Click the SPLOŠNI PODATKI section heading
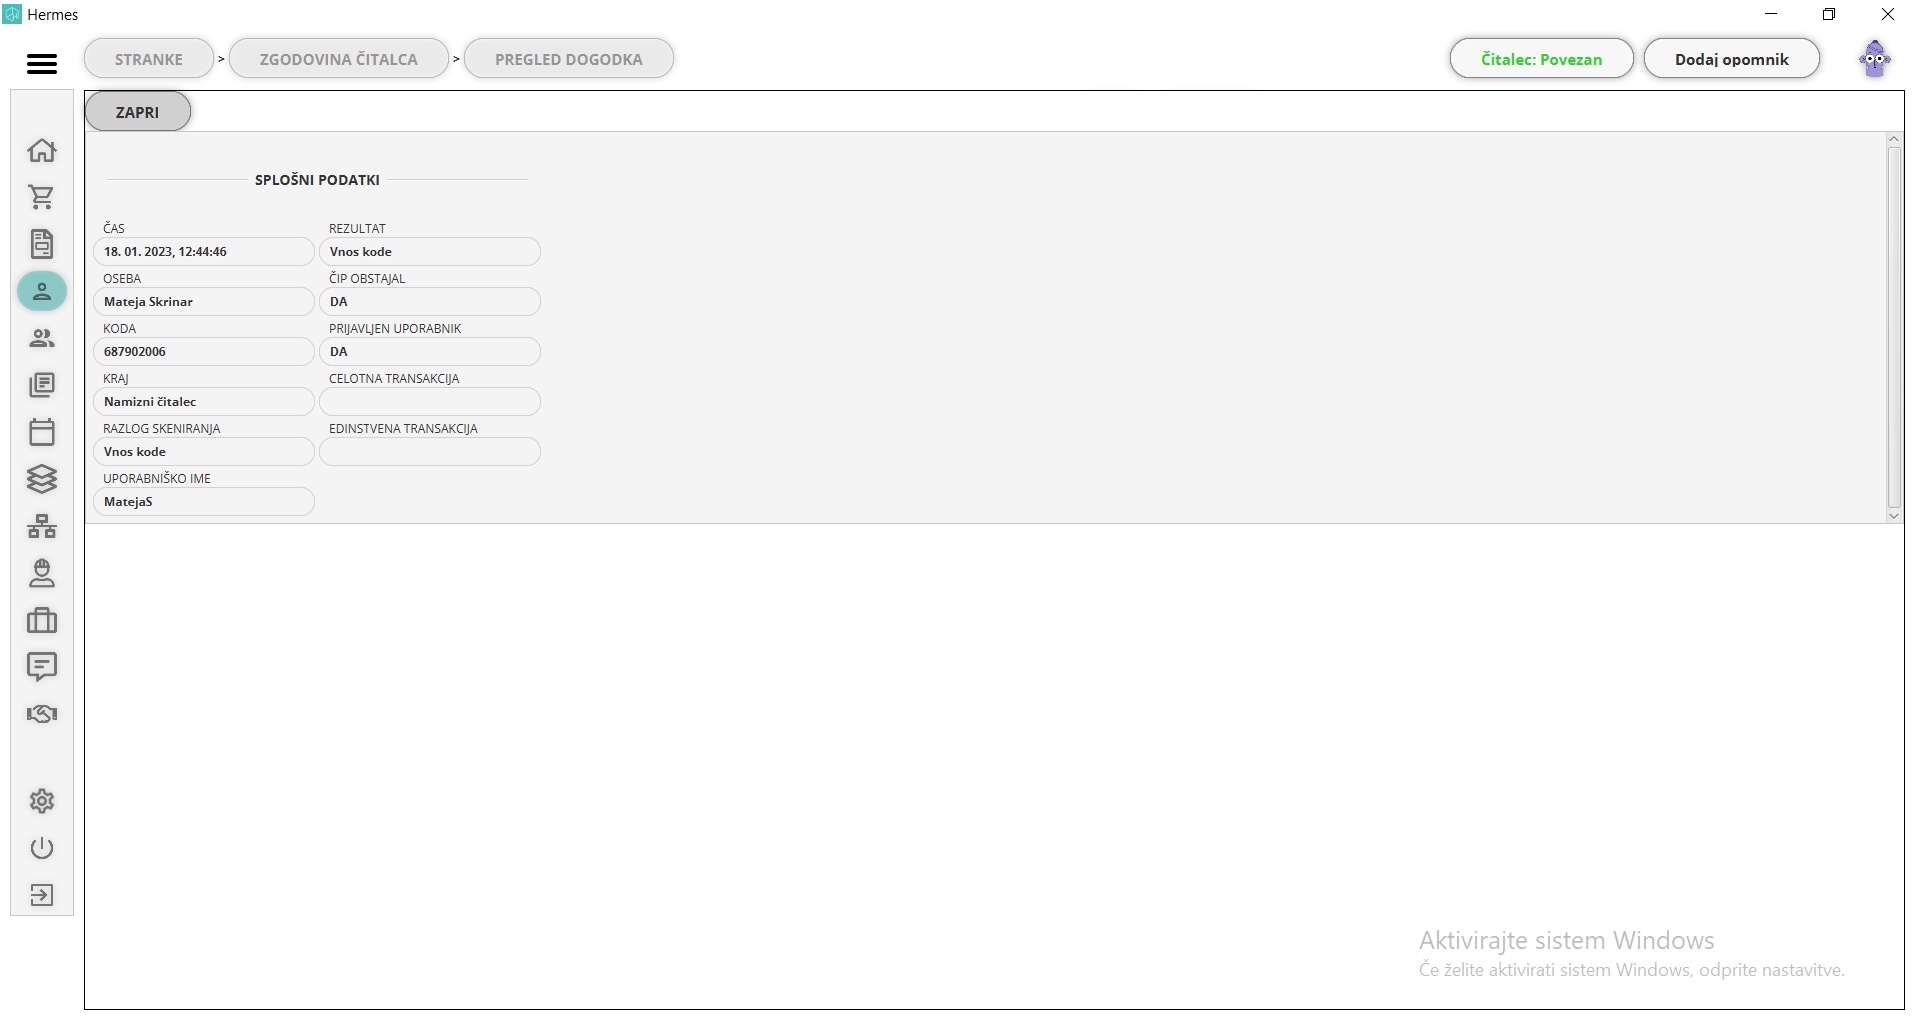 click(317, 180)
